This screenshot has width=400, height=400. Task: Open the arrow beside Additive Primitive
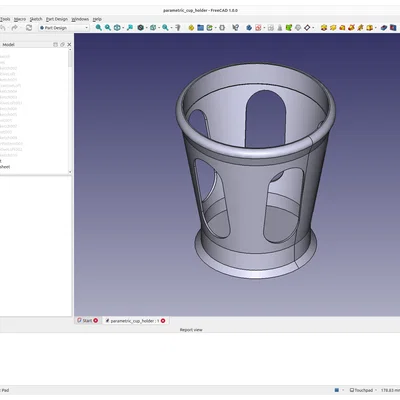coord(375,28)
